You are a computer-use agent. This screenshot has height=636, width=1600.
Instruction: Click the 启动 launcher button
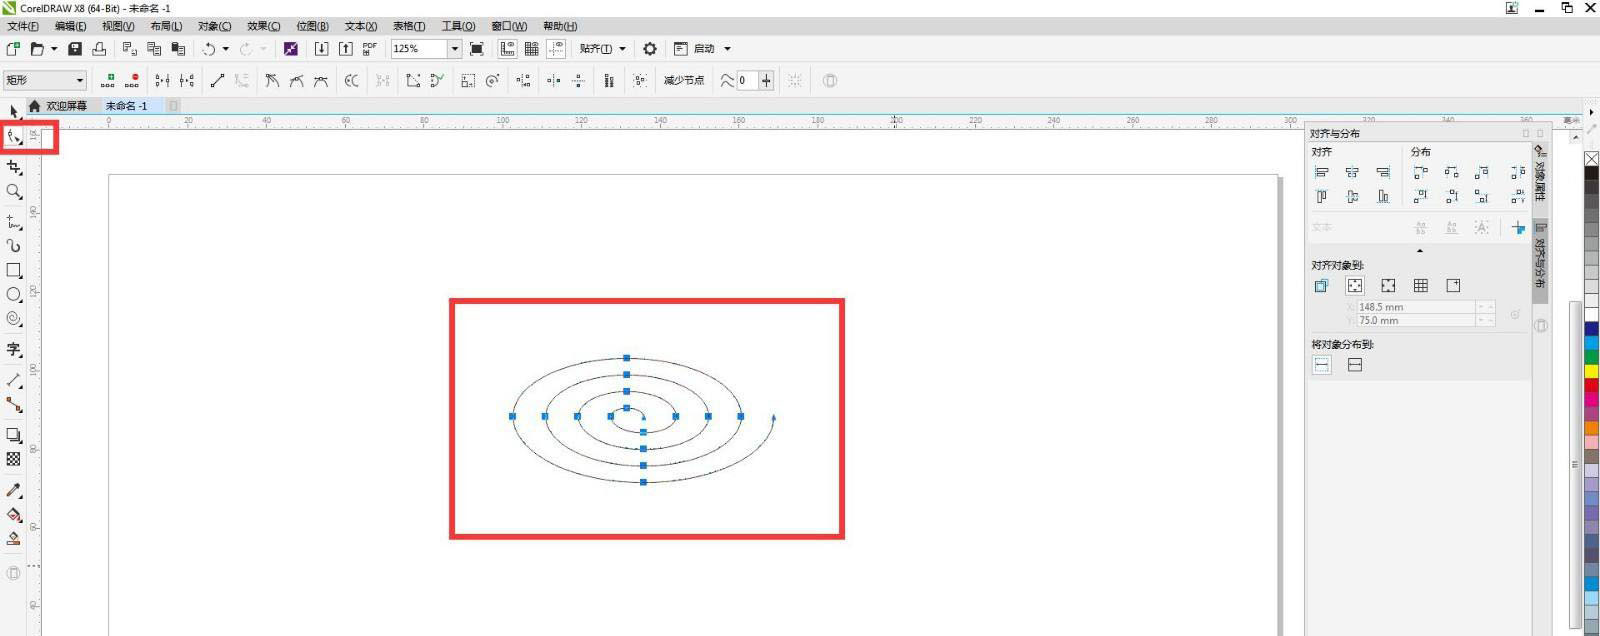[x=704, y=49]
